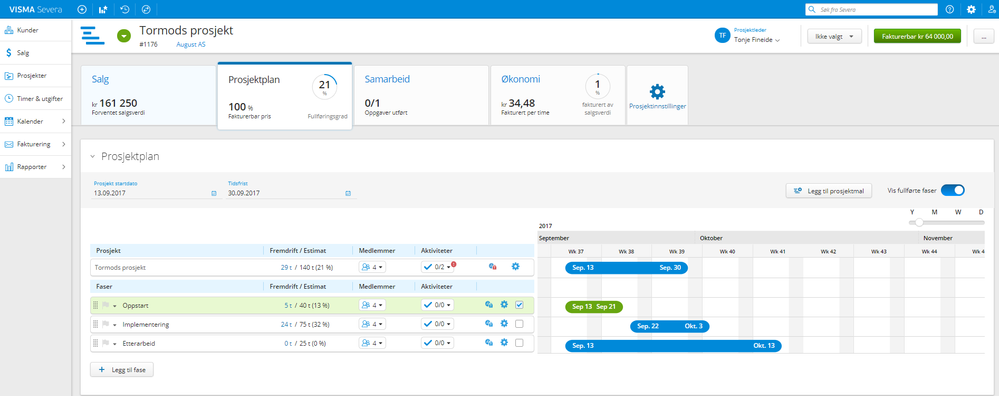
Task: Open Aktiviteter dropdown for Implementering
Action: point(438,324)
